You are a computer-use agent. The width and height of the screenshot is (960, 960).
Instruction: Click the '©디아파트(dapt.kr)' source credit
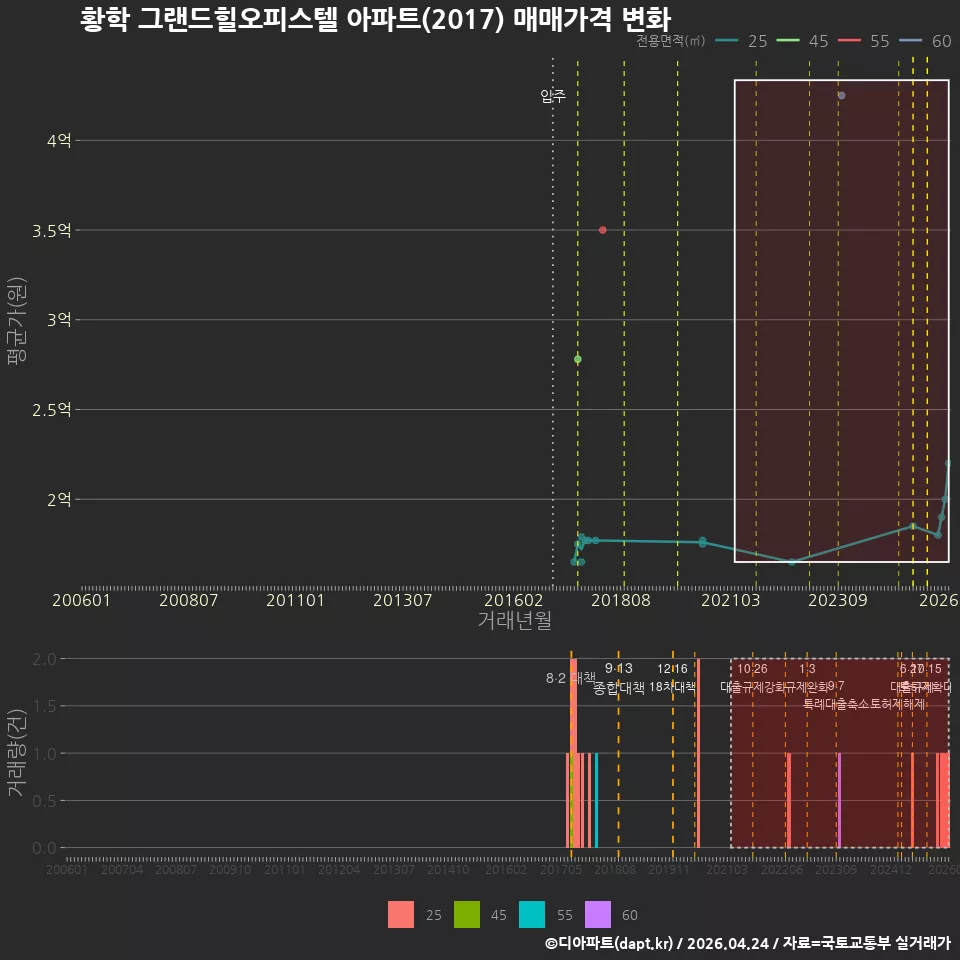[609, 943]
